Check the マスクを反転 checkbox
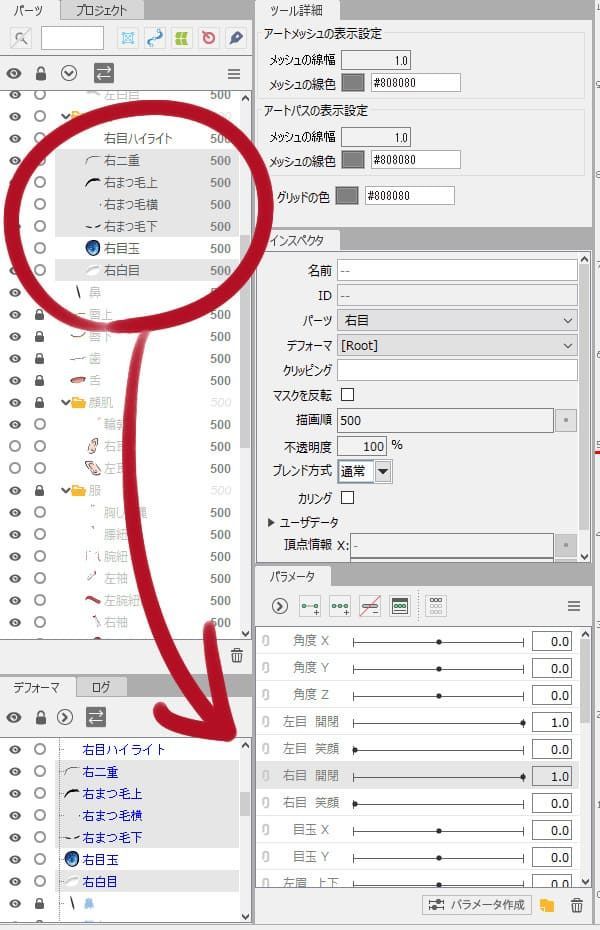This screenshot has width=600, height=930. click(x=348, y=395)
